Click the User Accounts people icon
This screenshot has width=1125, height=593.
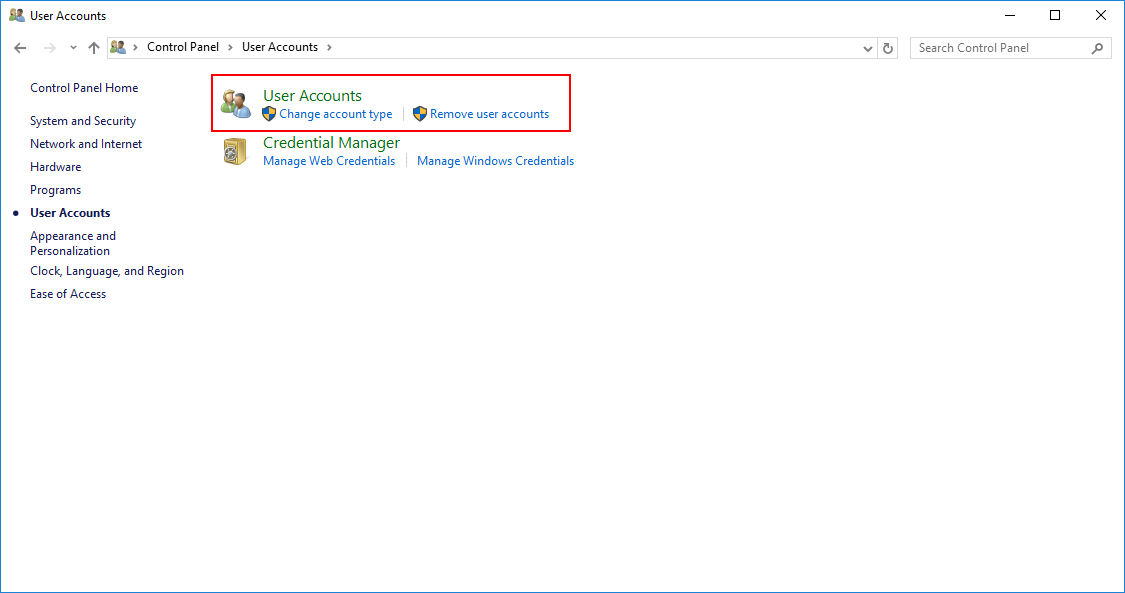[236, 103]
